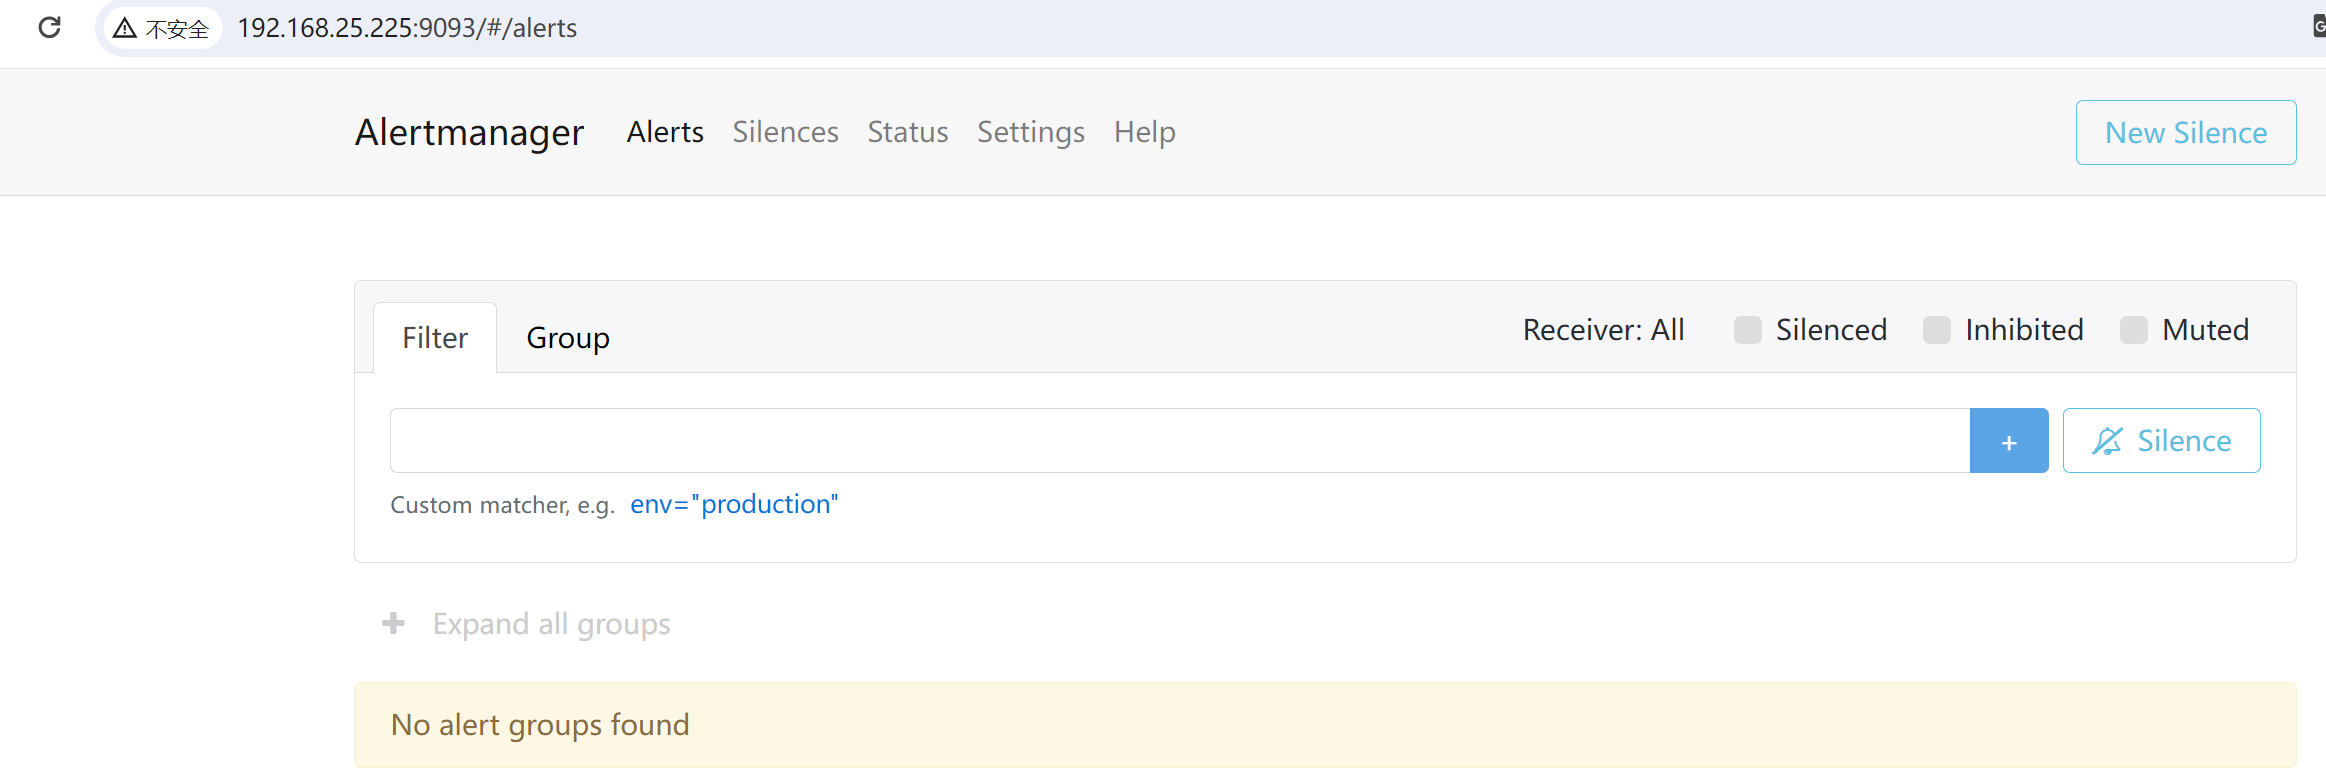This screenshot has height=769, width=2326.
Task: Open the Receiver: All selector
Action: coord(1603,330)
